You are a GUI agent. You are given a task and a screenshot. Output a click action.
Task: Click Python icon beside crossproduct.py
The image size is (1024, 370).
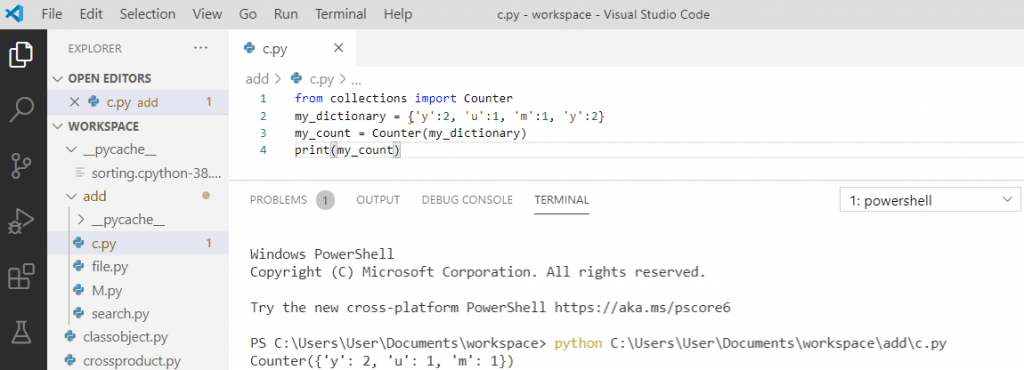pos(71,360)
